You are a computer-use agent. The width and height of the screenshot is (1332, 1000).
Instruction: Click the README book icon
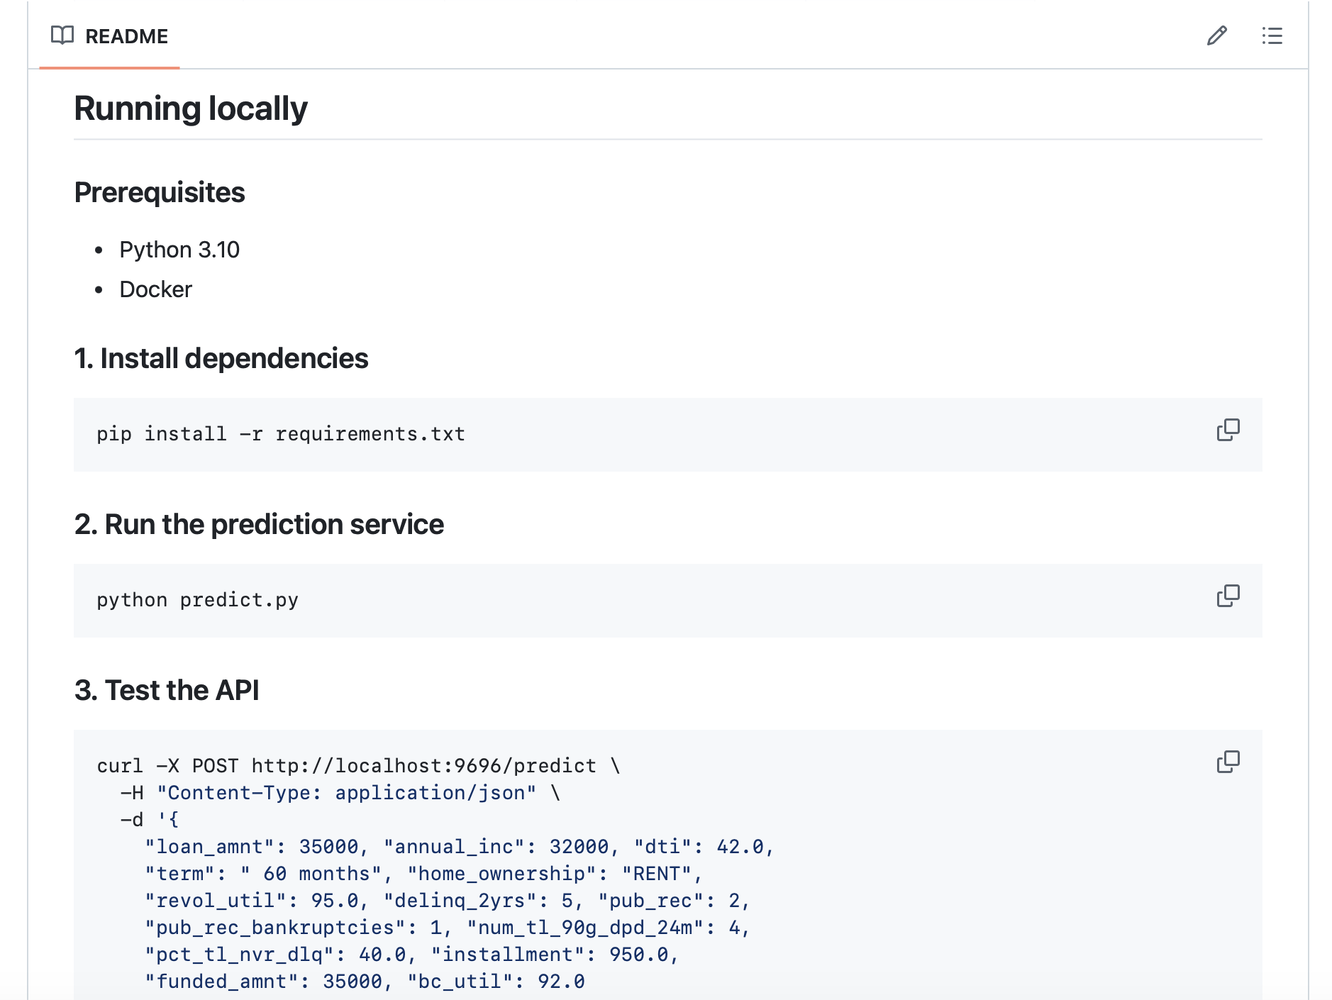coord(62,35)
